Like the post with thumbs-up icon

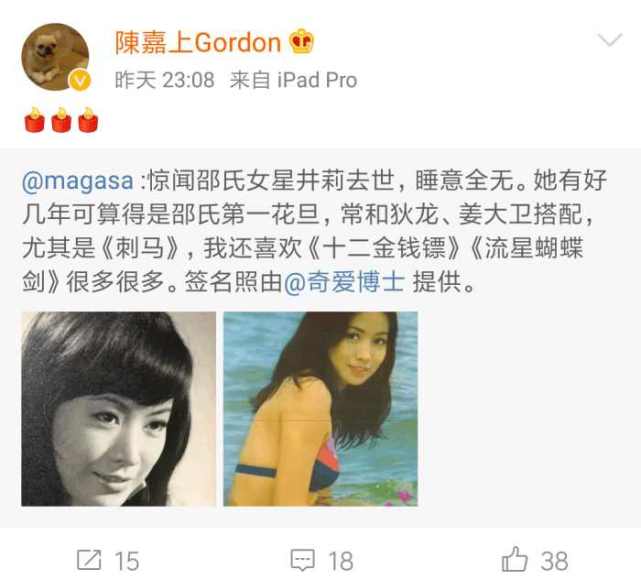514,559
